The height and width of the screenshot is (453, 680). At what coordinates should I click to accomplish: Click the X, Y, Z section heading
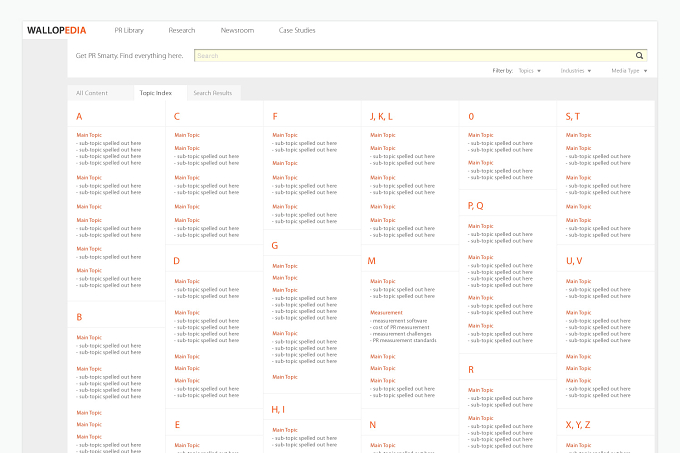tap(578, 425)
